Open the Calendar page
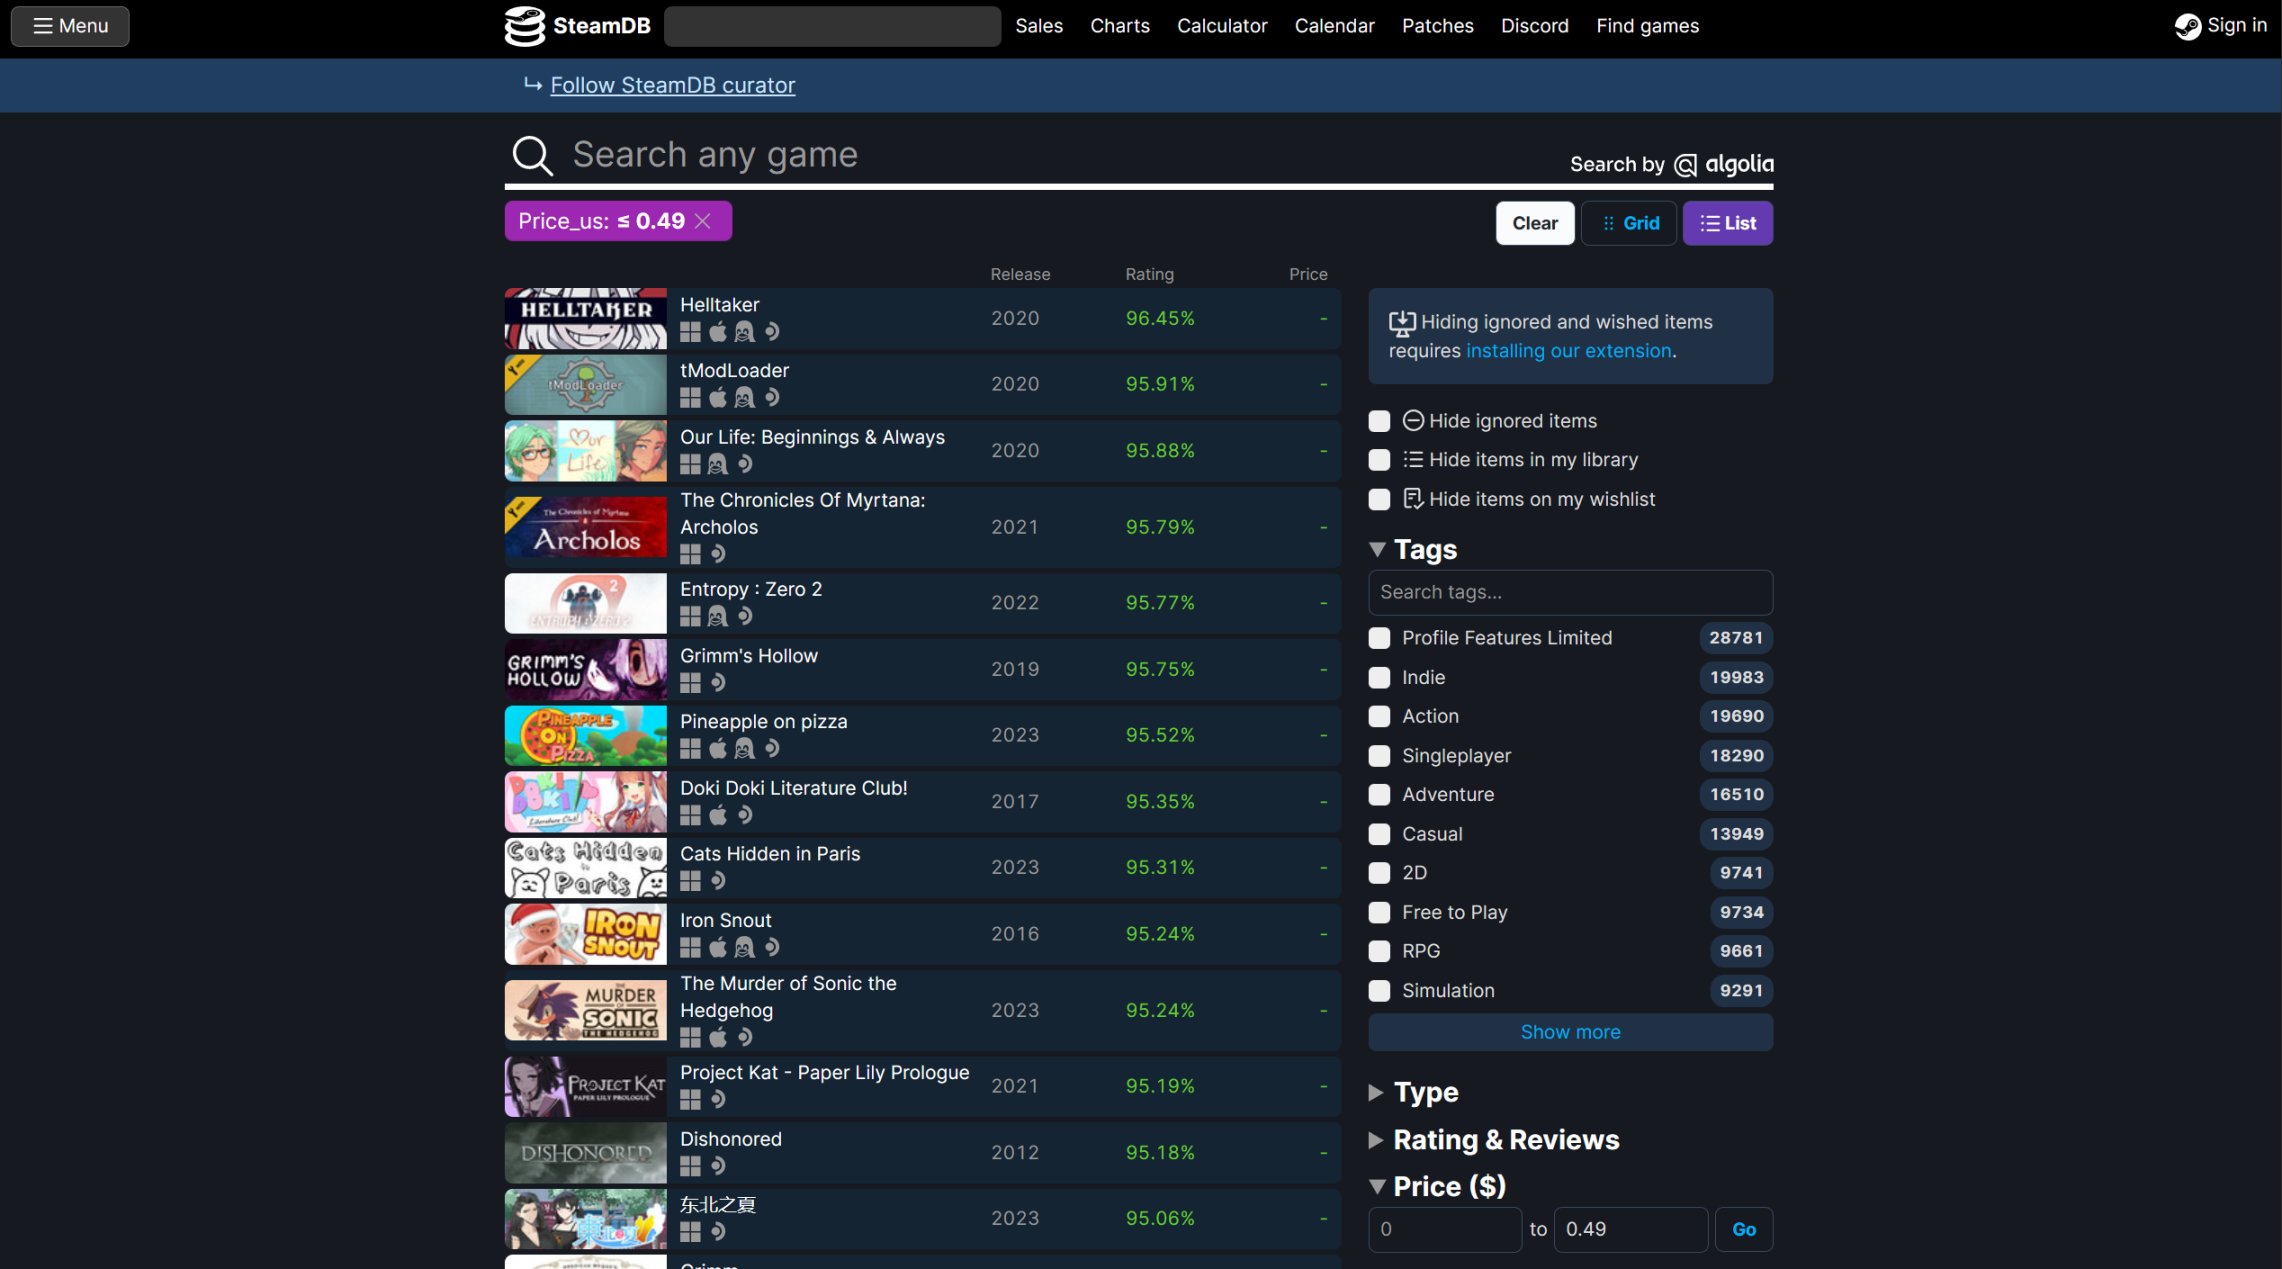 [x=1334, y=26]
